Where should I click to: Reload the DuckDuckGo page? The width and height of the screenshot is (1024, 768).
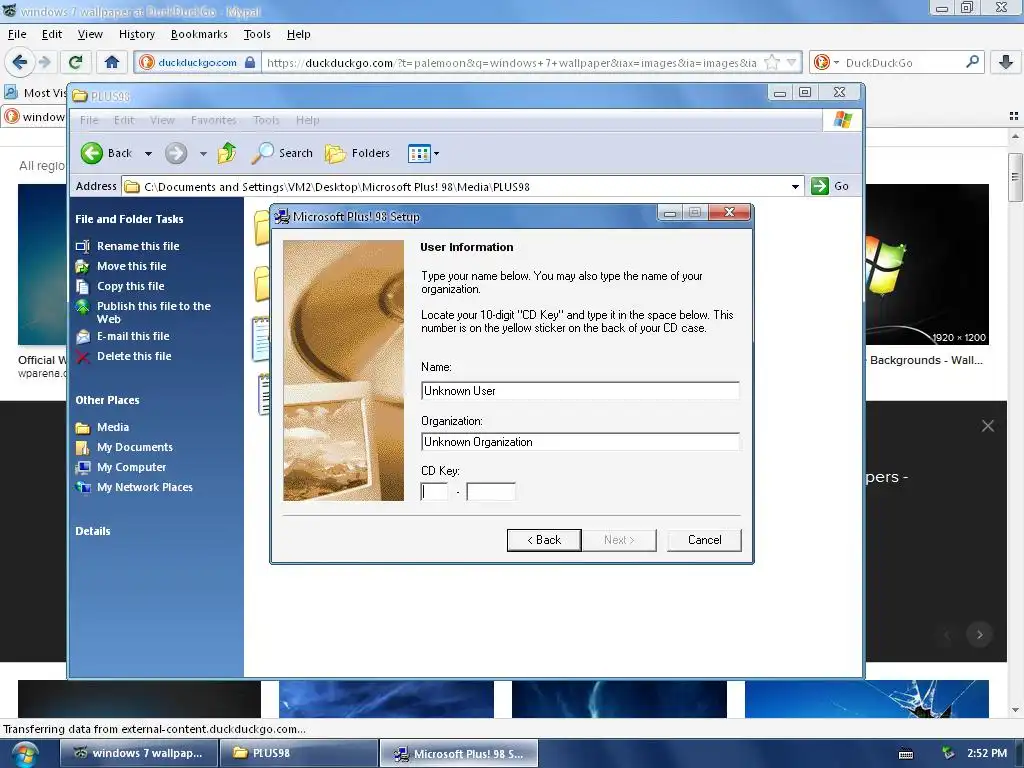(75, 62)
